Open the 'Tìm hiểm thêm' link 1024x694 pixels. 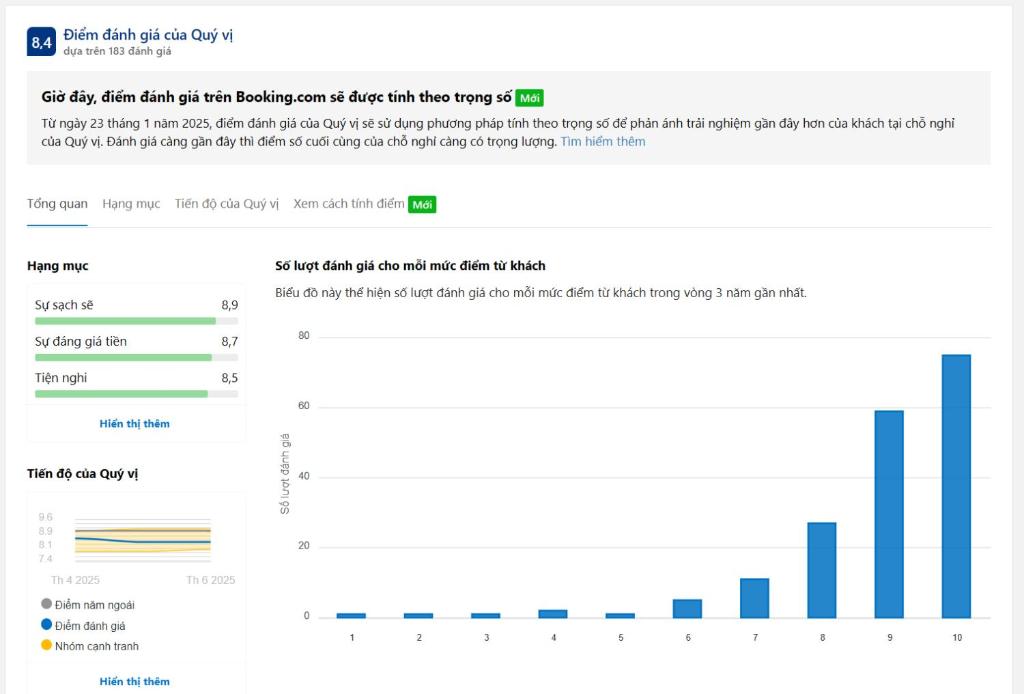(x=602, y=142)
